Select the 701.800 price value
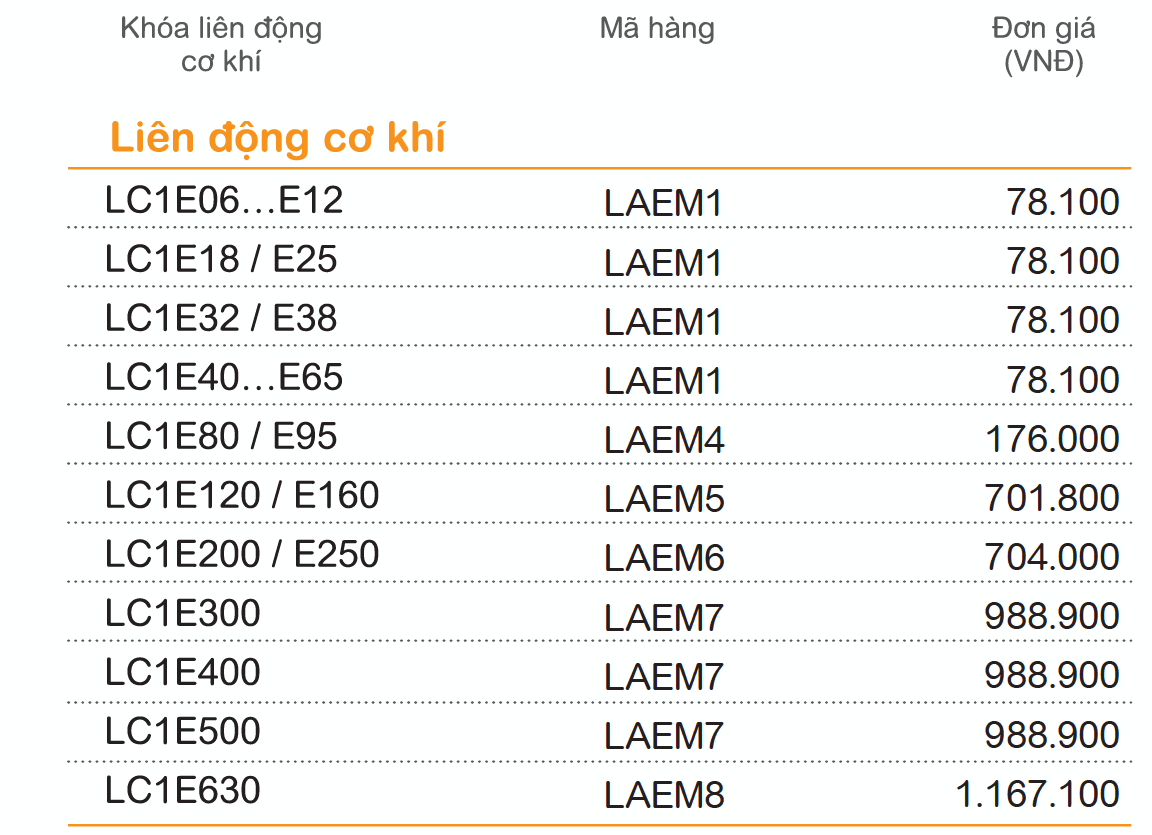The image size is (1152, 835). tap(1052, 498)
